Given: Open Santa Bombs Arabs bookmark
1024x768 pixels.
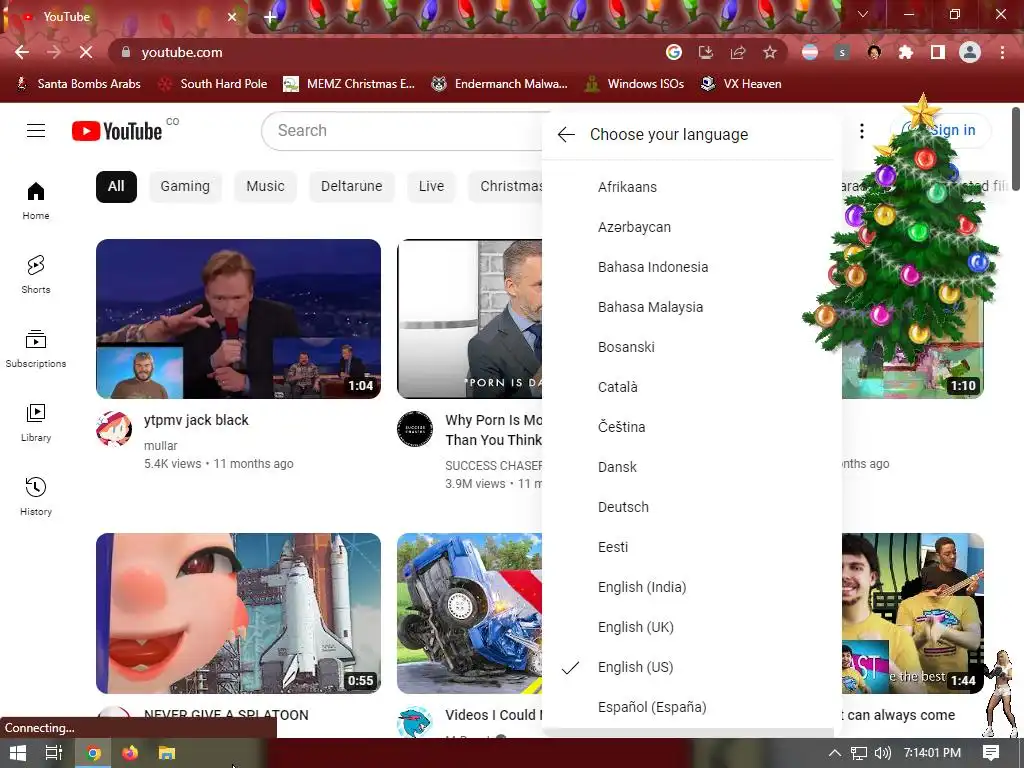Looking at the screenshot, I should pos(78,84).
